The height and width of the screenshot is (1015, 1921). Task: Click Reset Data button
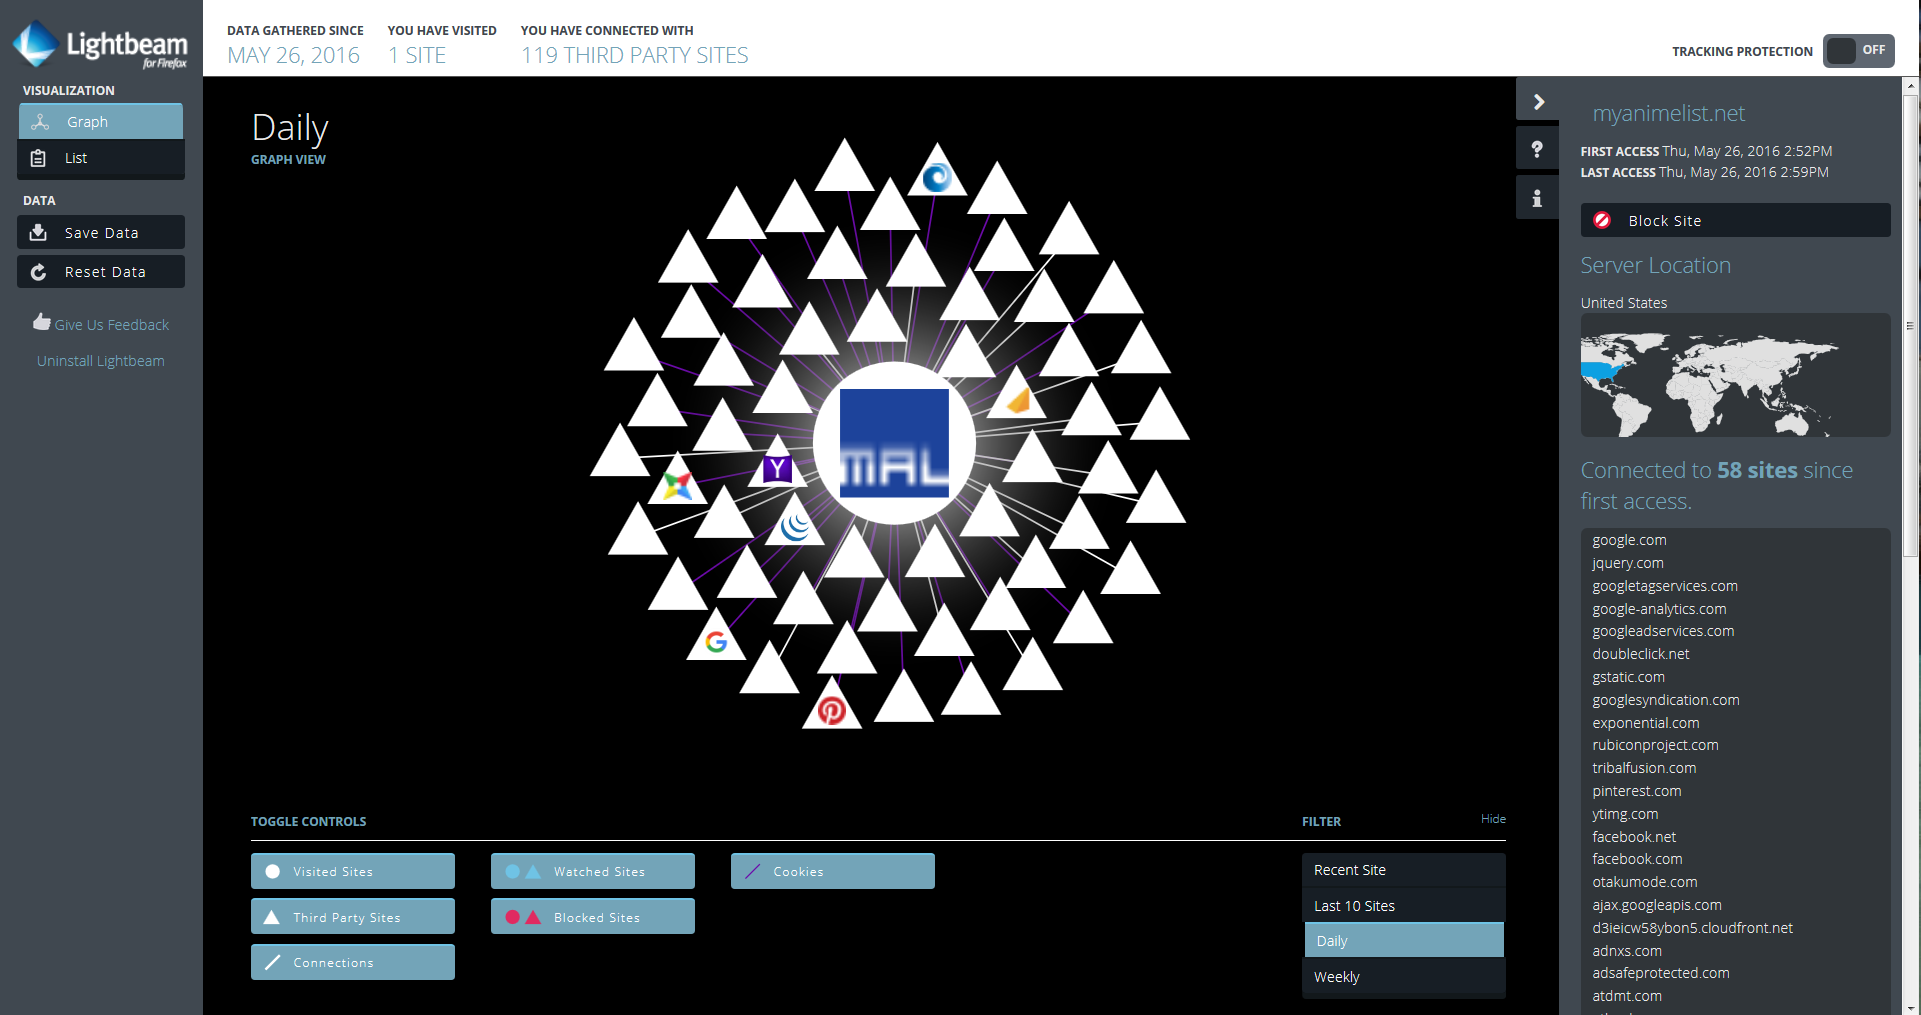[x=101, y=272]
